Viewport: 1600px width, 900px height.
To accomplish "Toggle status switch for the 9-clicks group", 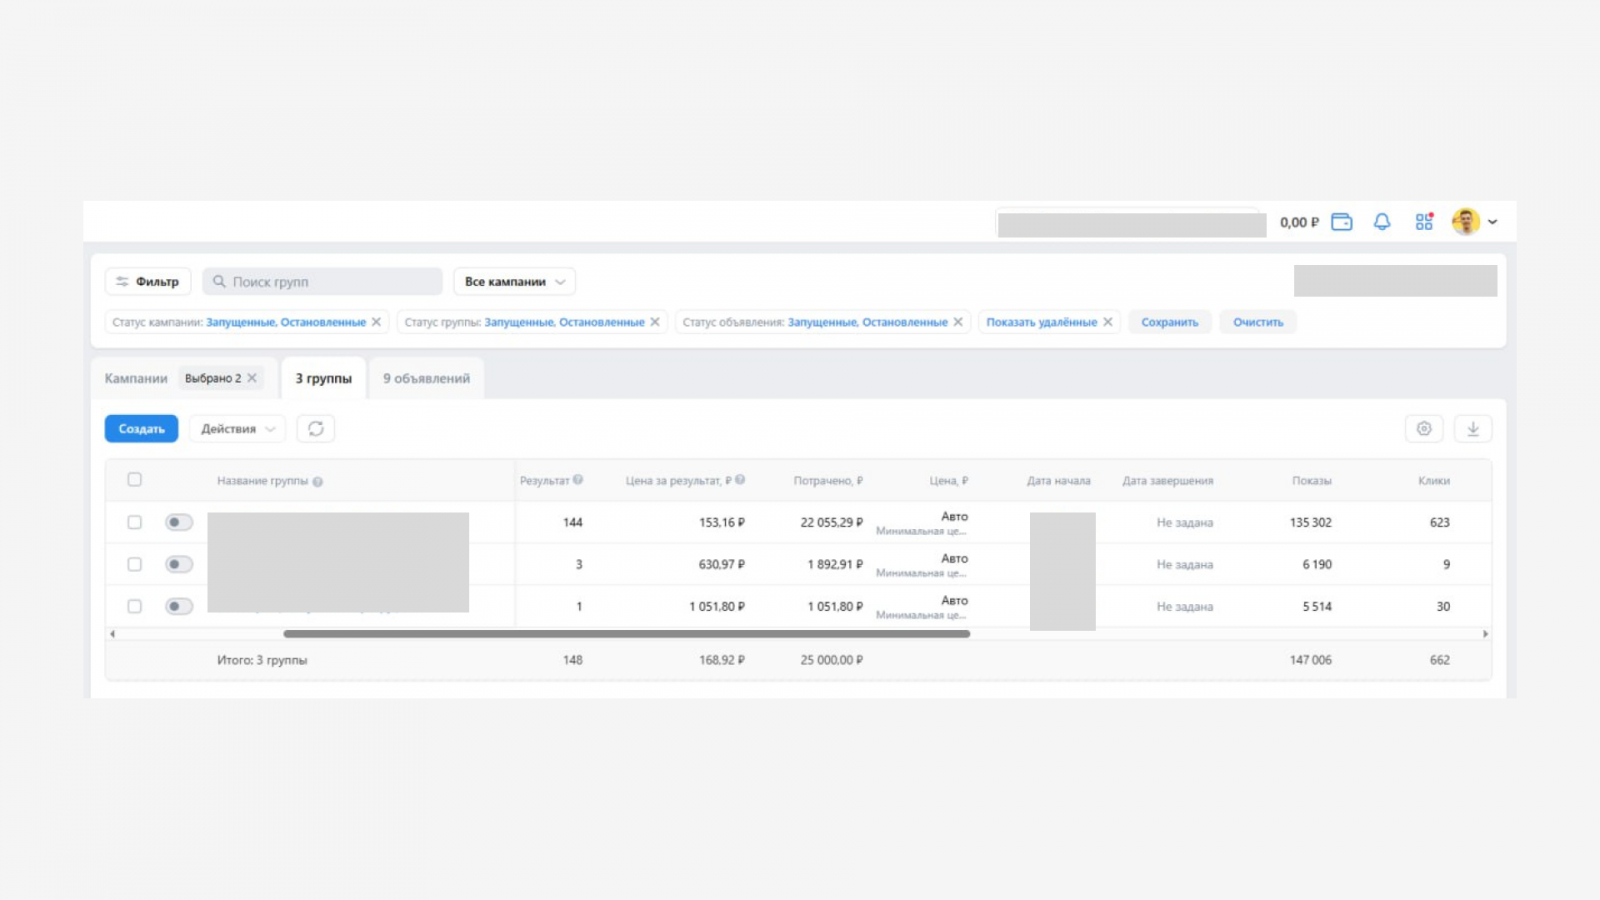I will (x=179, y=564).
